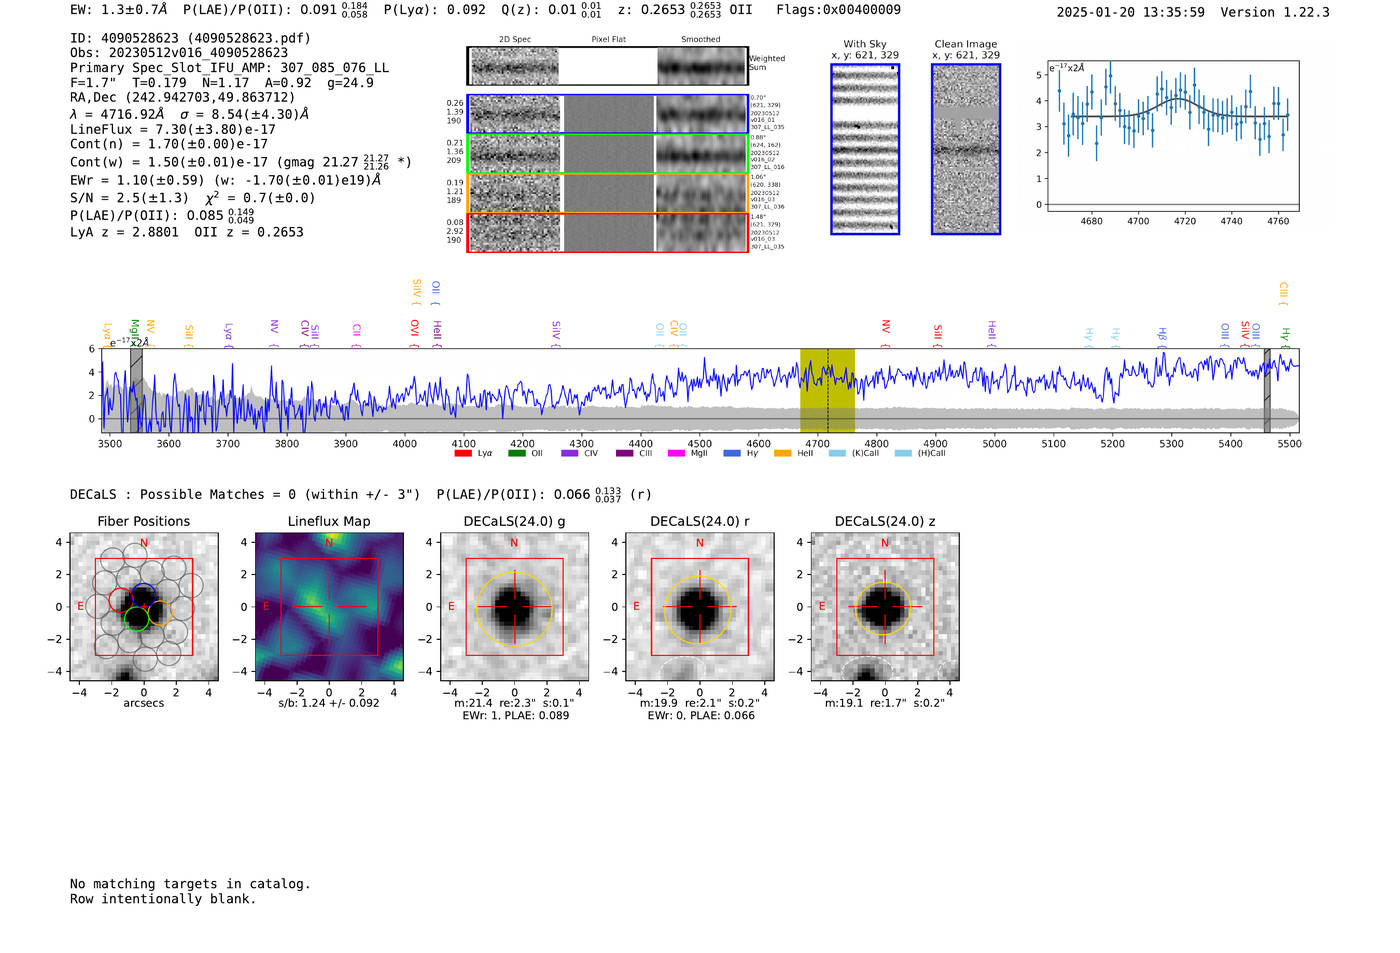Screen dimensions: 1400x953
Task: Select the orange-bordered fiber spectrum row
Action: coord(608,193)
